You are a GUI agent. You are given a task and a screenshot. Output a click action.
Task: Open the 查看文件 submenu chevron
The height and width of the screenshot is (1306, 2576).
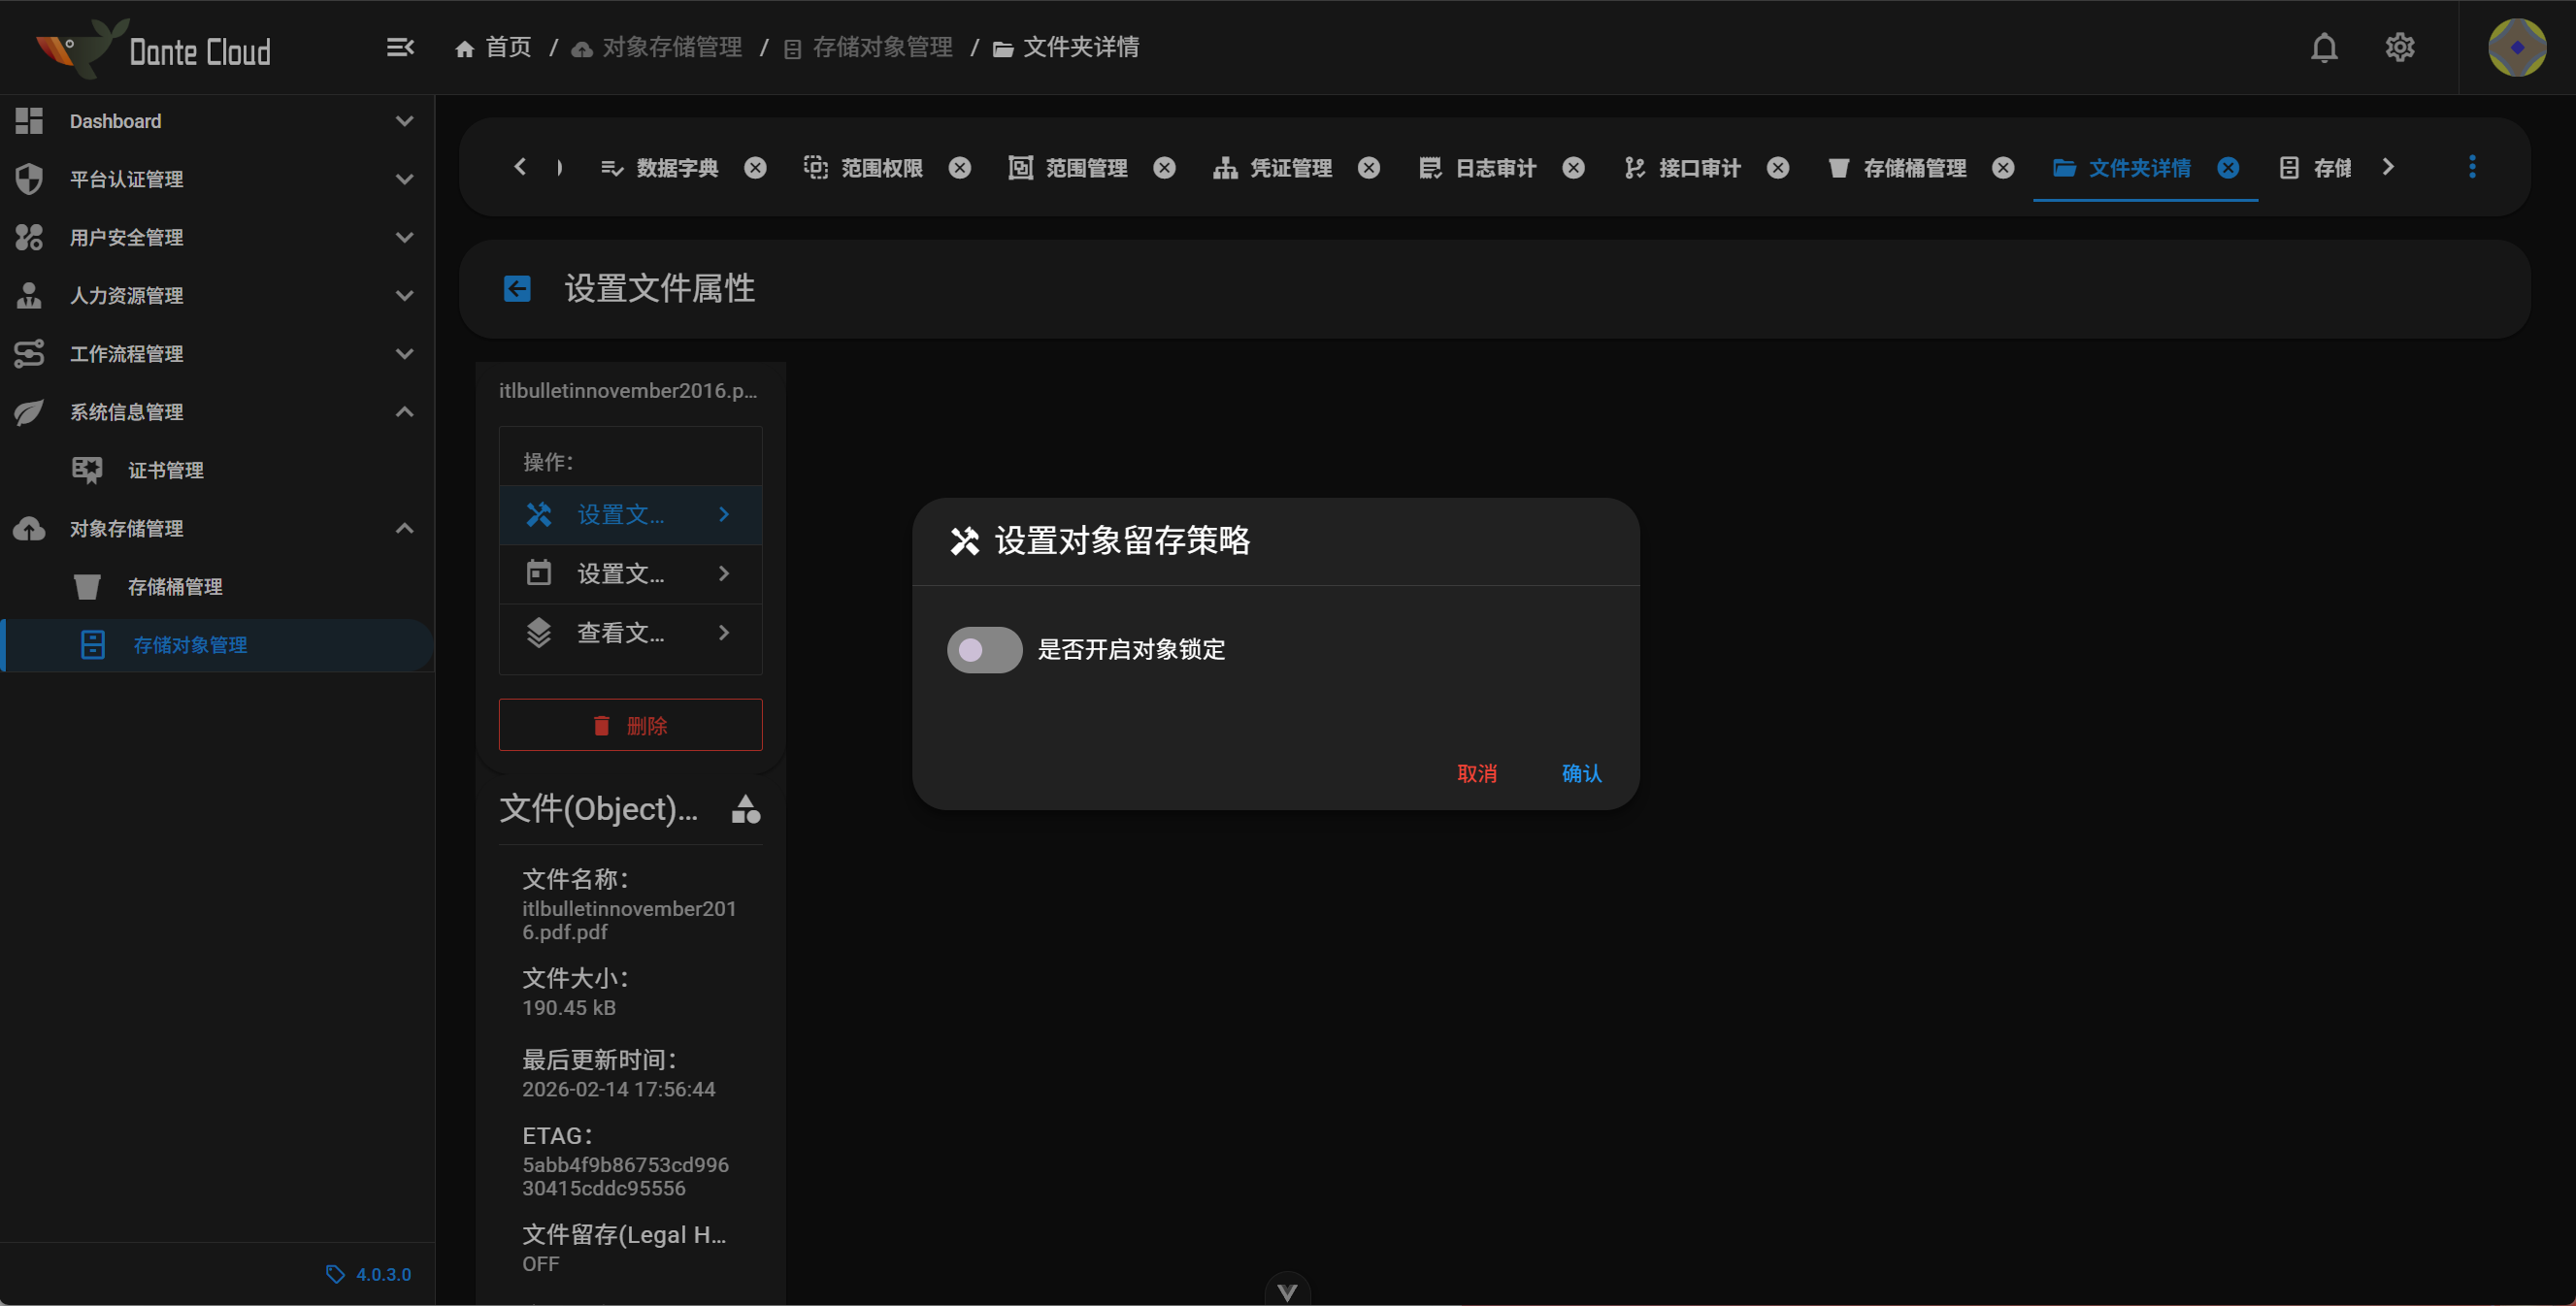click(x=723, y=632)
